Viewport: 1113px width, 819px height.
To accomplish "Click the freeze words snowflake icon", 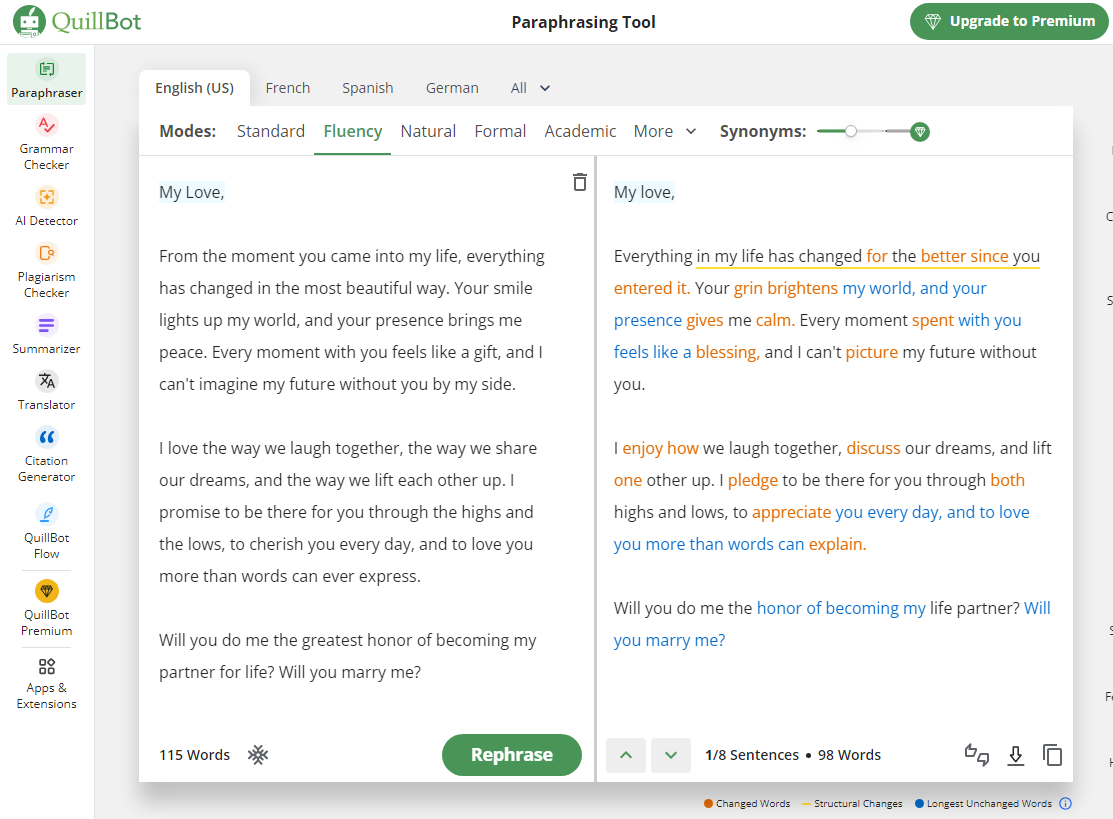I will click(x=258, y=755).
